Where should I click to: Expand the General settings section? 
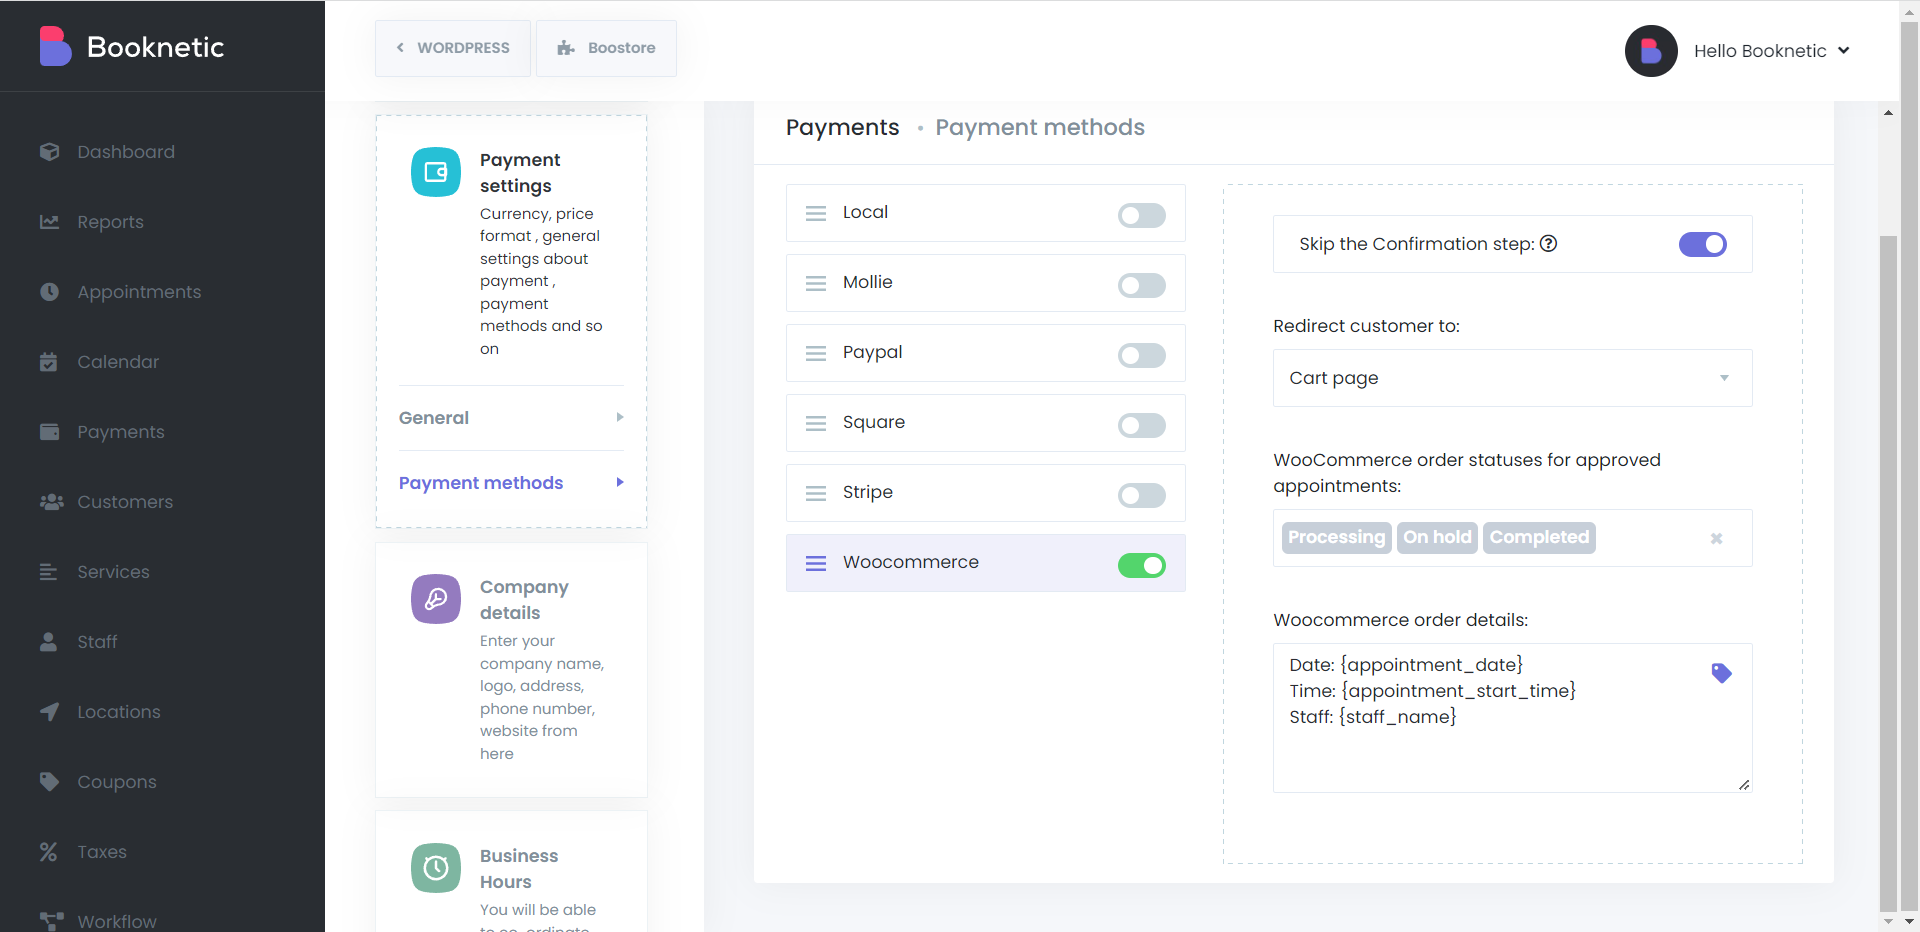point(511,418)
